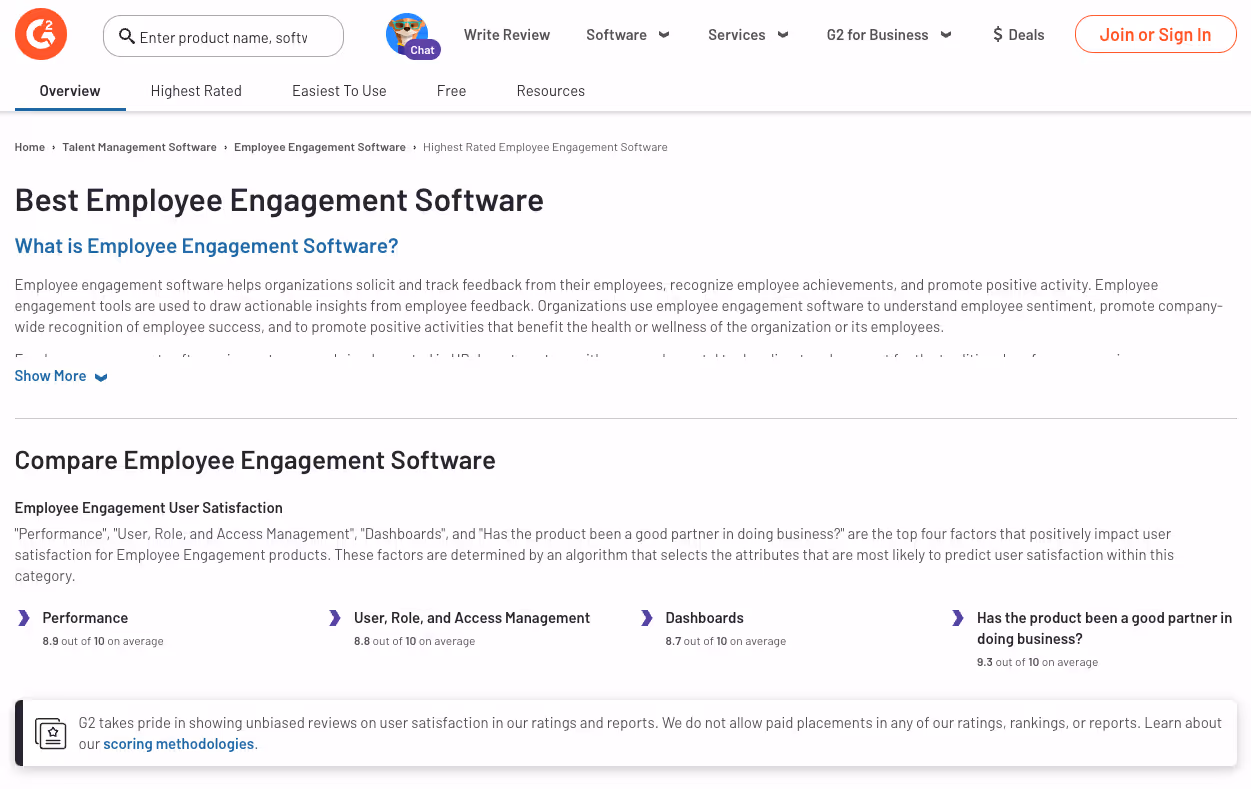Click Employee Engagement User Satisfaction subheading

pyautogui.click(x=149, y=508)
